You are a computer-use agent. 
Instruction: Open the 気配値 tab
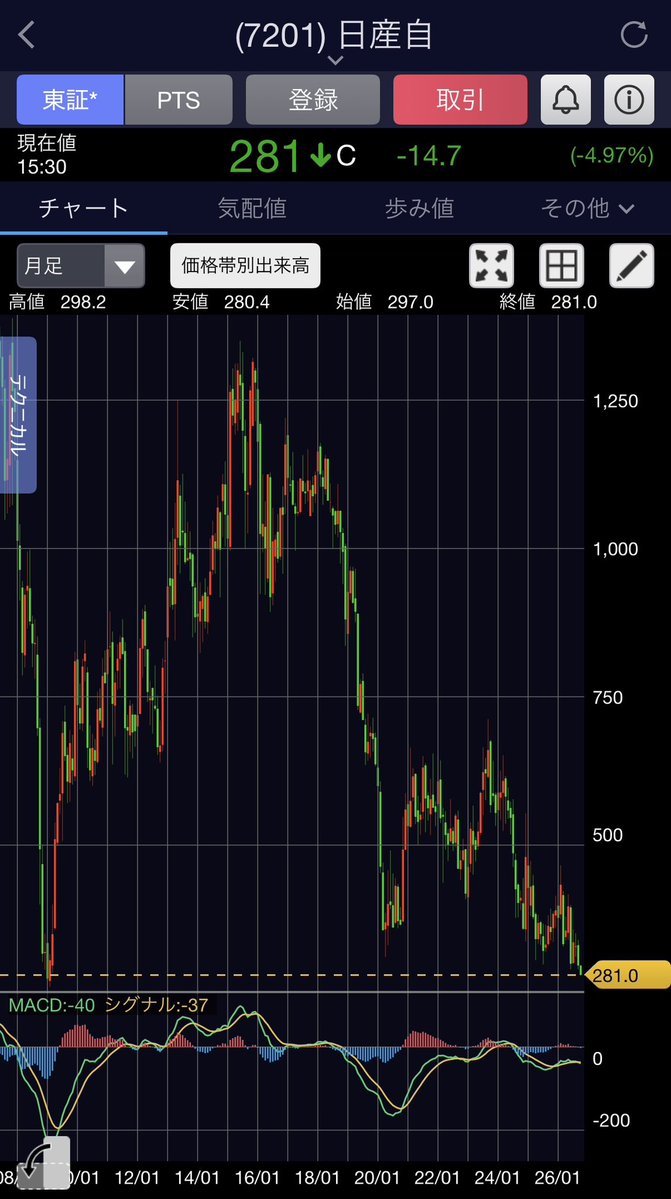[252, 208]
